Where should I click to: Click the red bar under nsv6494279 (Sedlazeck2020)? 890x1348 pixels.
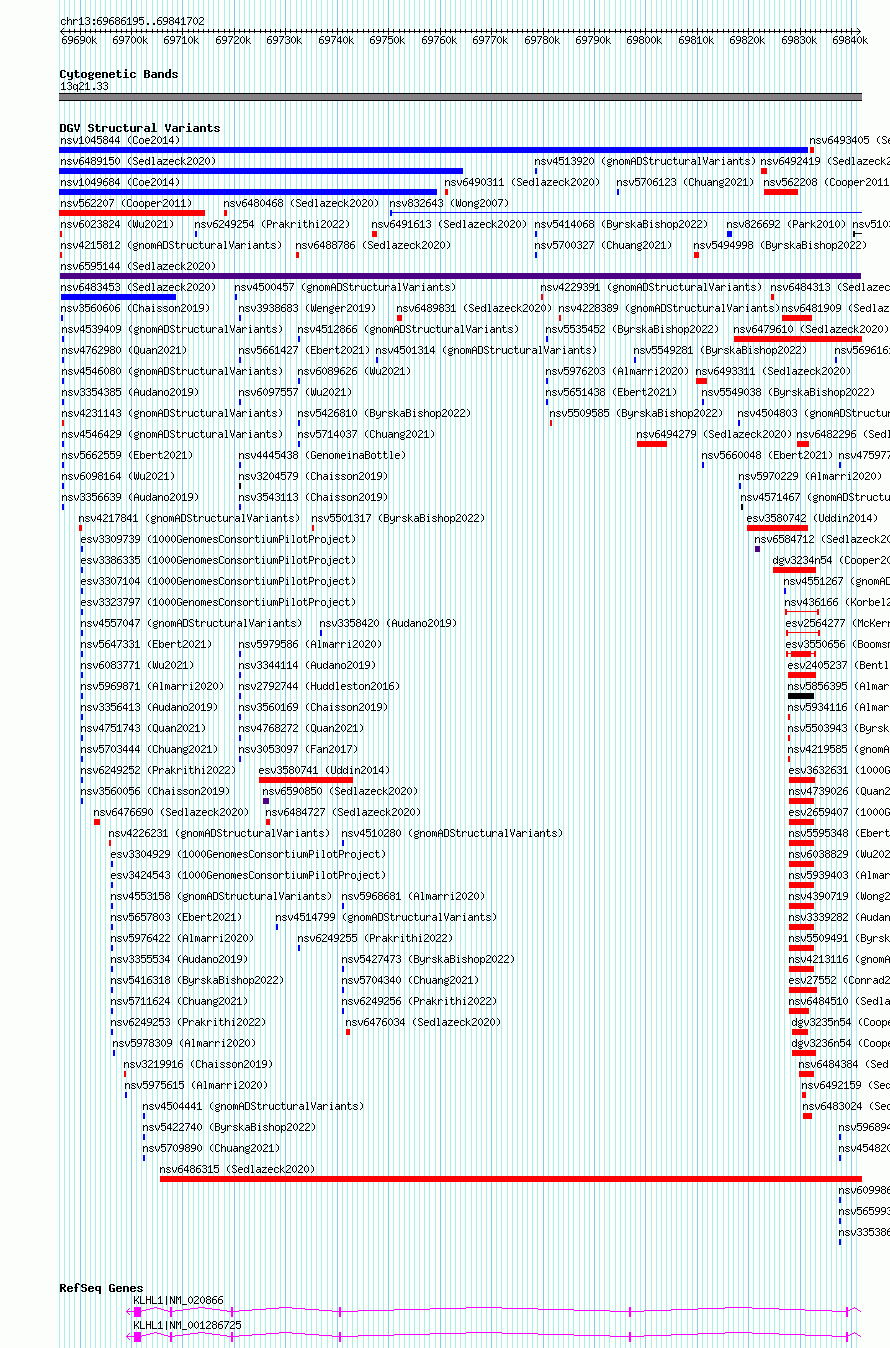pos(652,443)
